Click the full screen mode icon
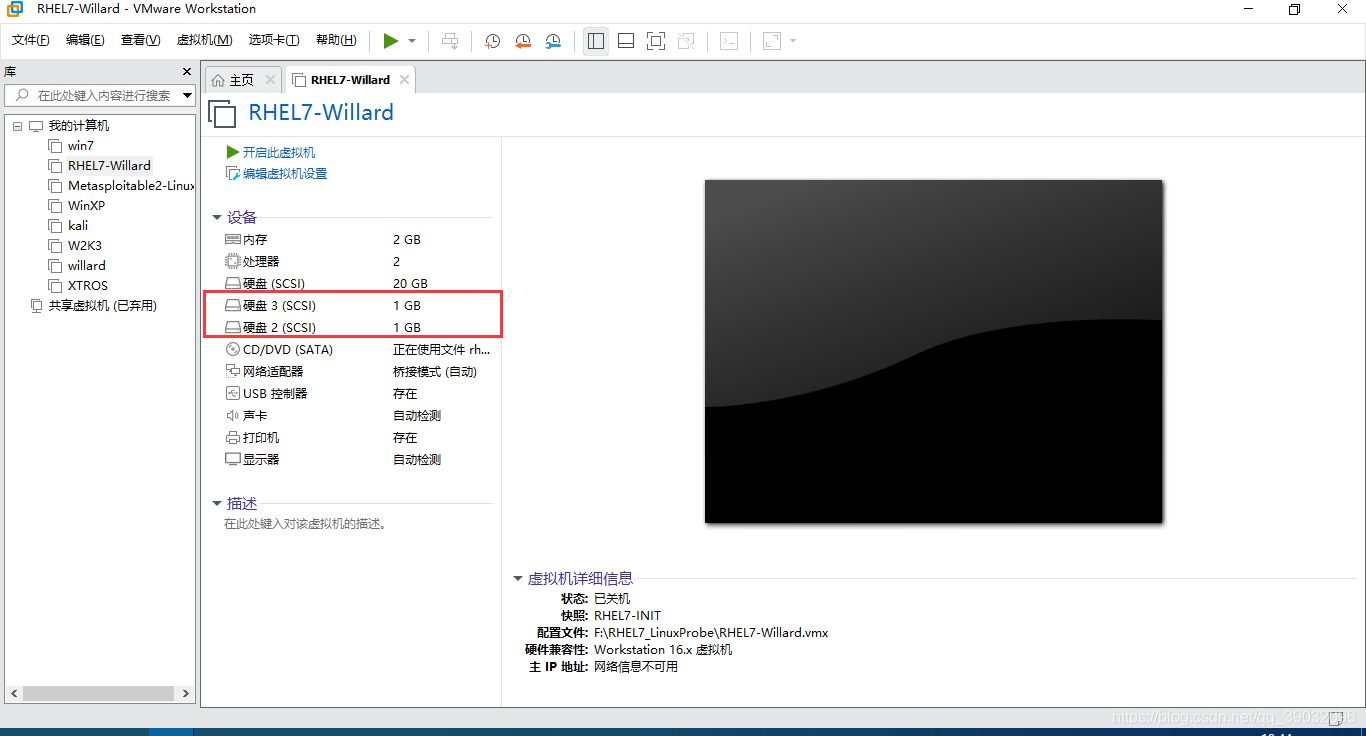1366x736 pixels. click(656, 41)
